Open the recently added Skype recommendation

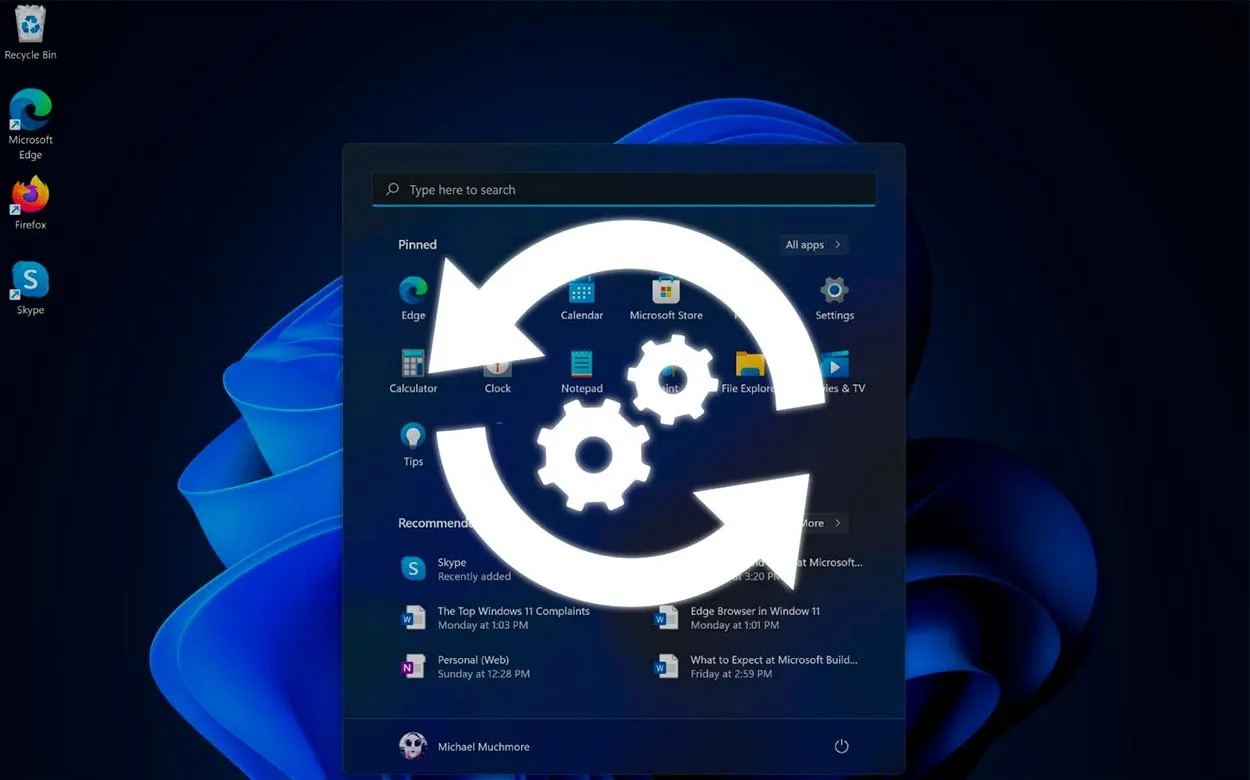(x=455, y=569)
